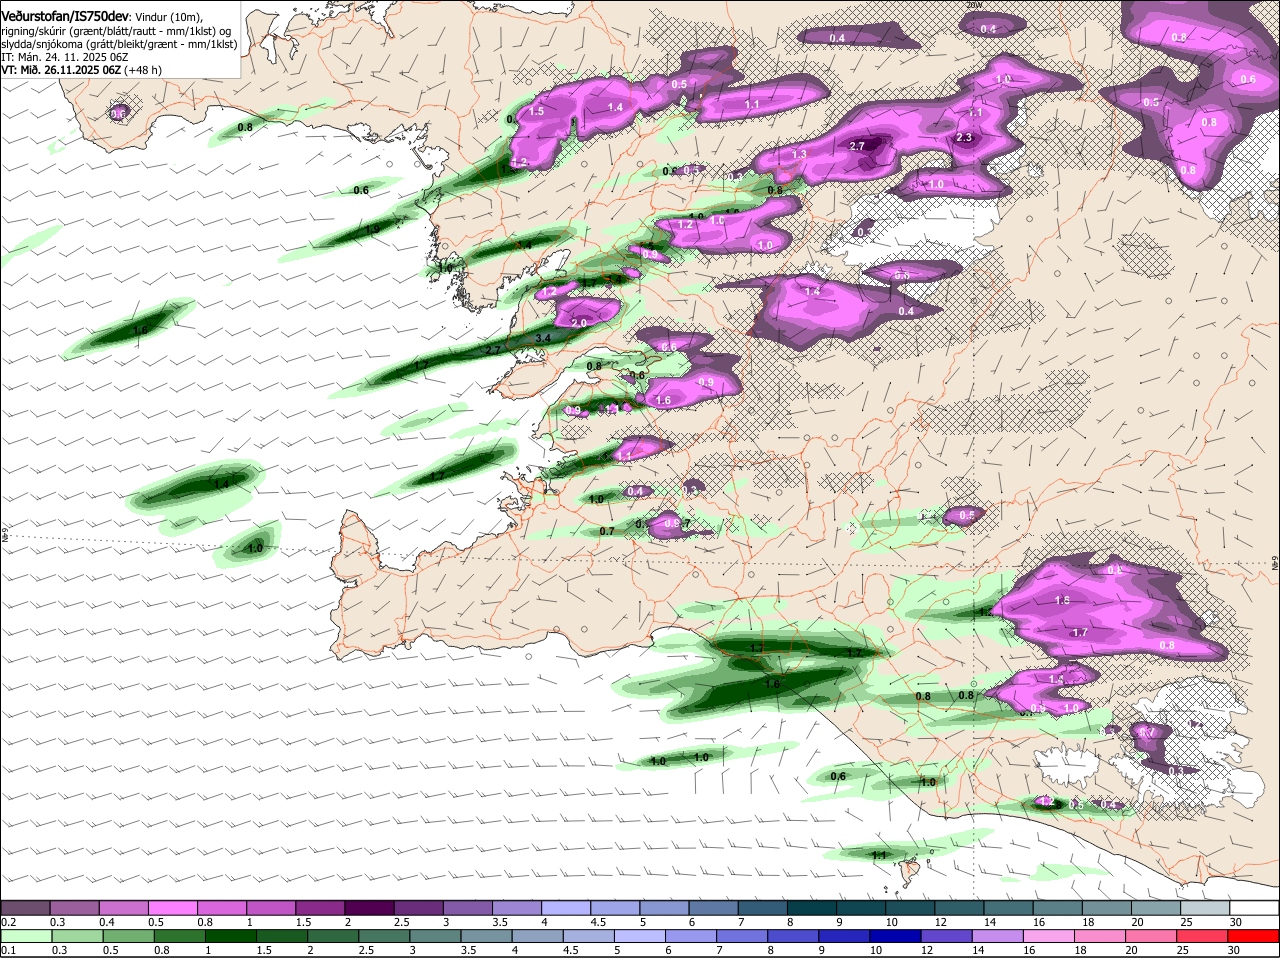
Task: Click the red rain swatch after 30
Action: point(1254,936)
